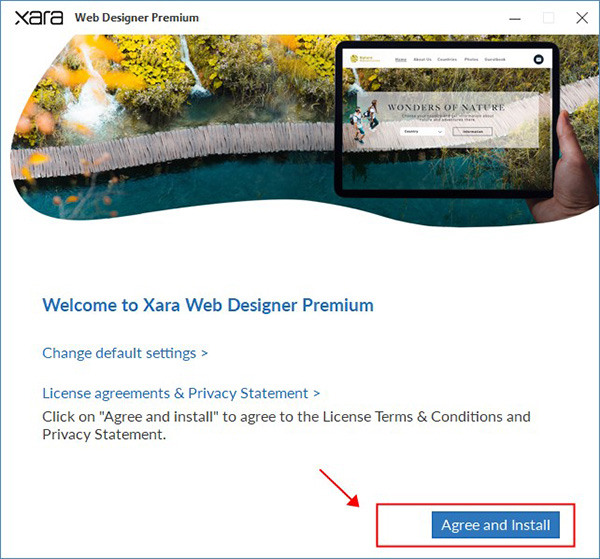The image size is (600, 559).
Task: Minimize the installer window
Action: (515, 18)
